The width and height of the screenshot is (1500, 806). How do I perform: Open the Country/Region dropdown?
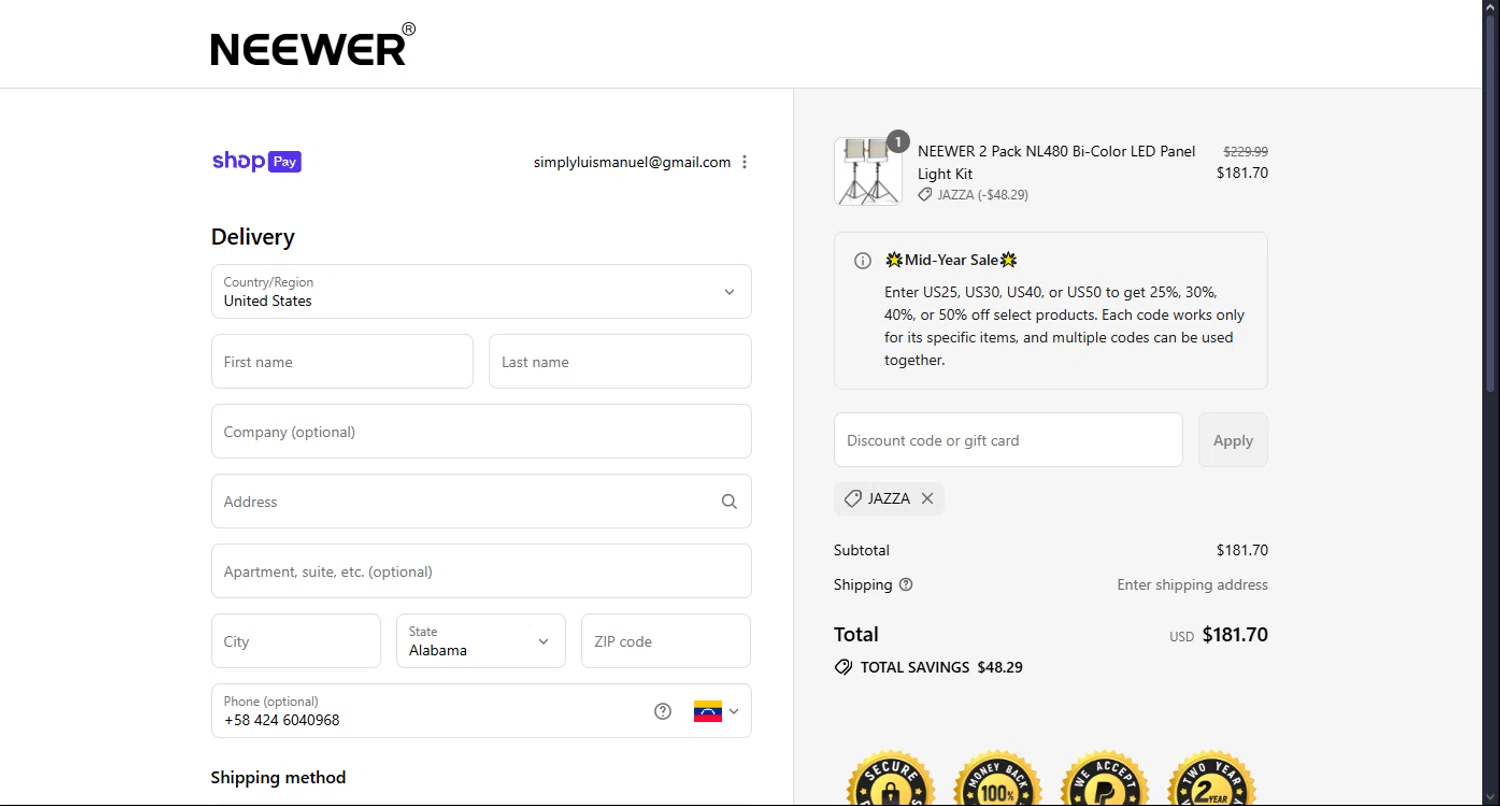pyautogui.click(x=481, y=291)
